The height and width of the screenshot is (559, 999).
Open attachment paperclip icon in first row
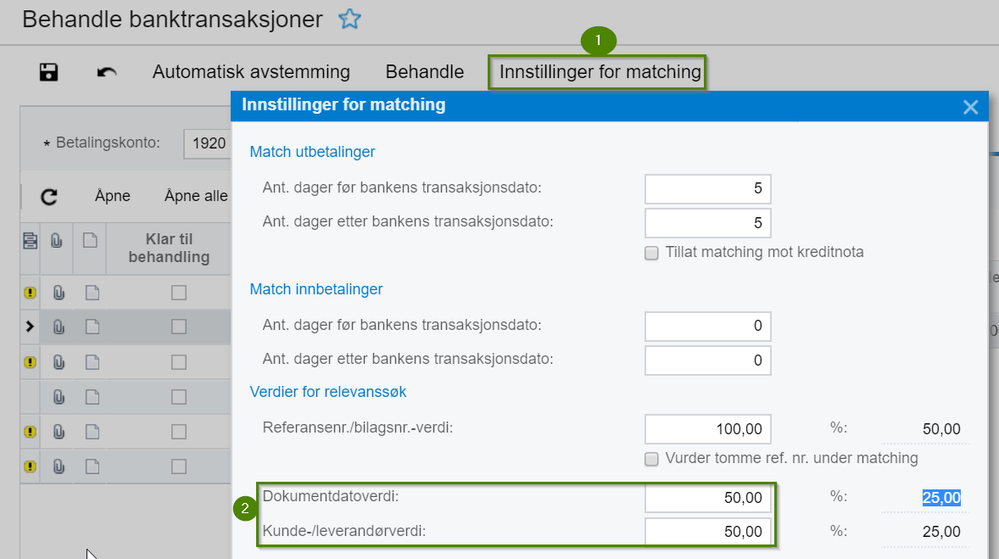coord(59,293)
